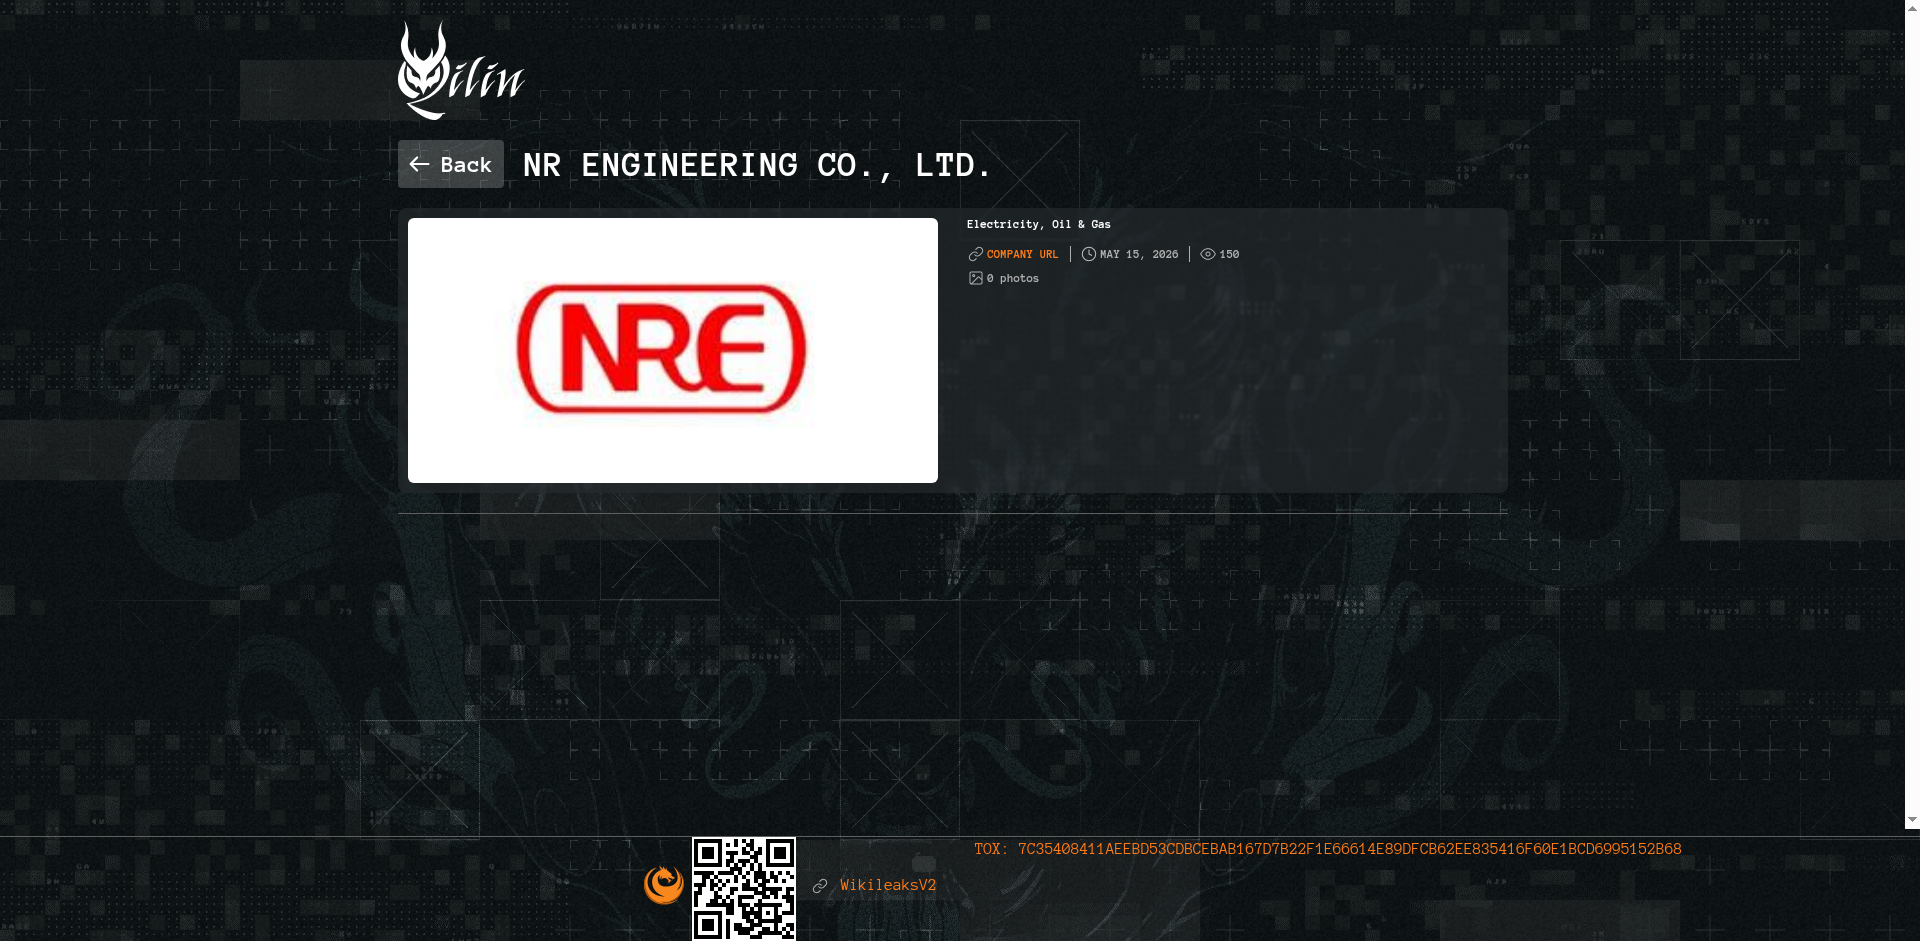Click the clock icon next to the date
Screen dimensions: 1920x941
point(1089,254)
